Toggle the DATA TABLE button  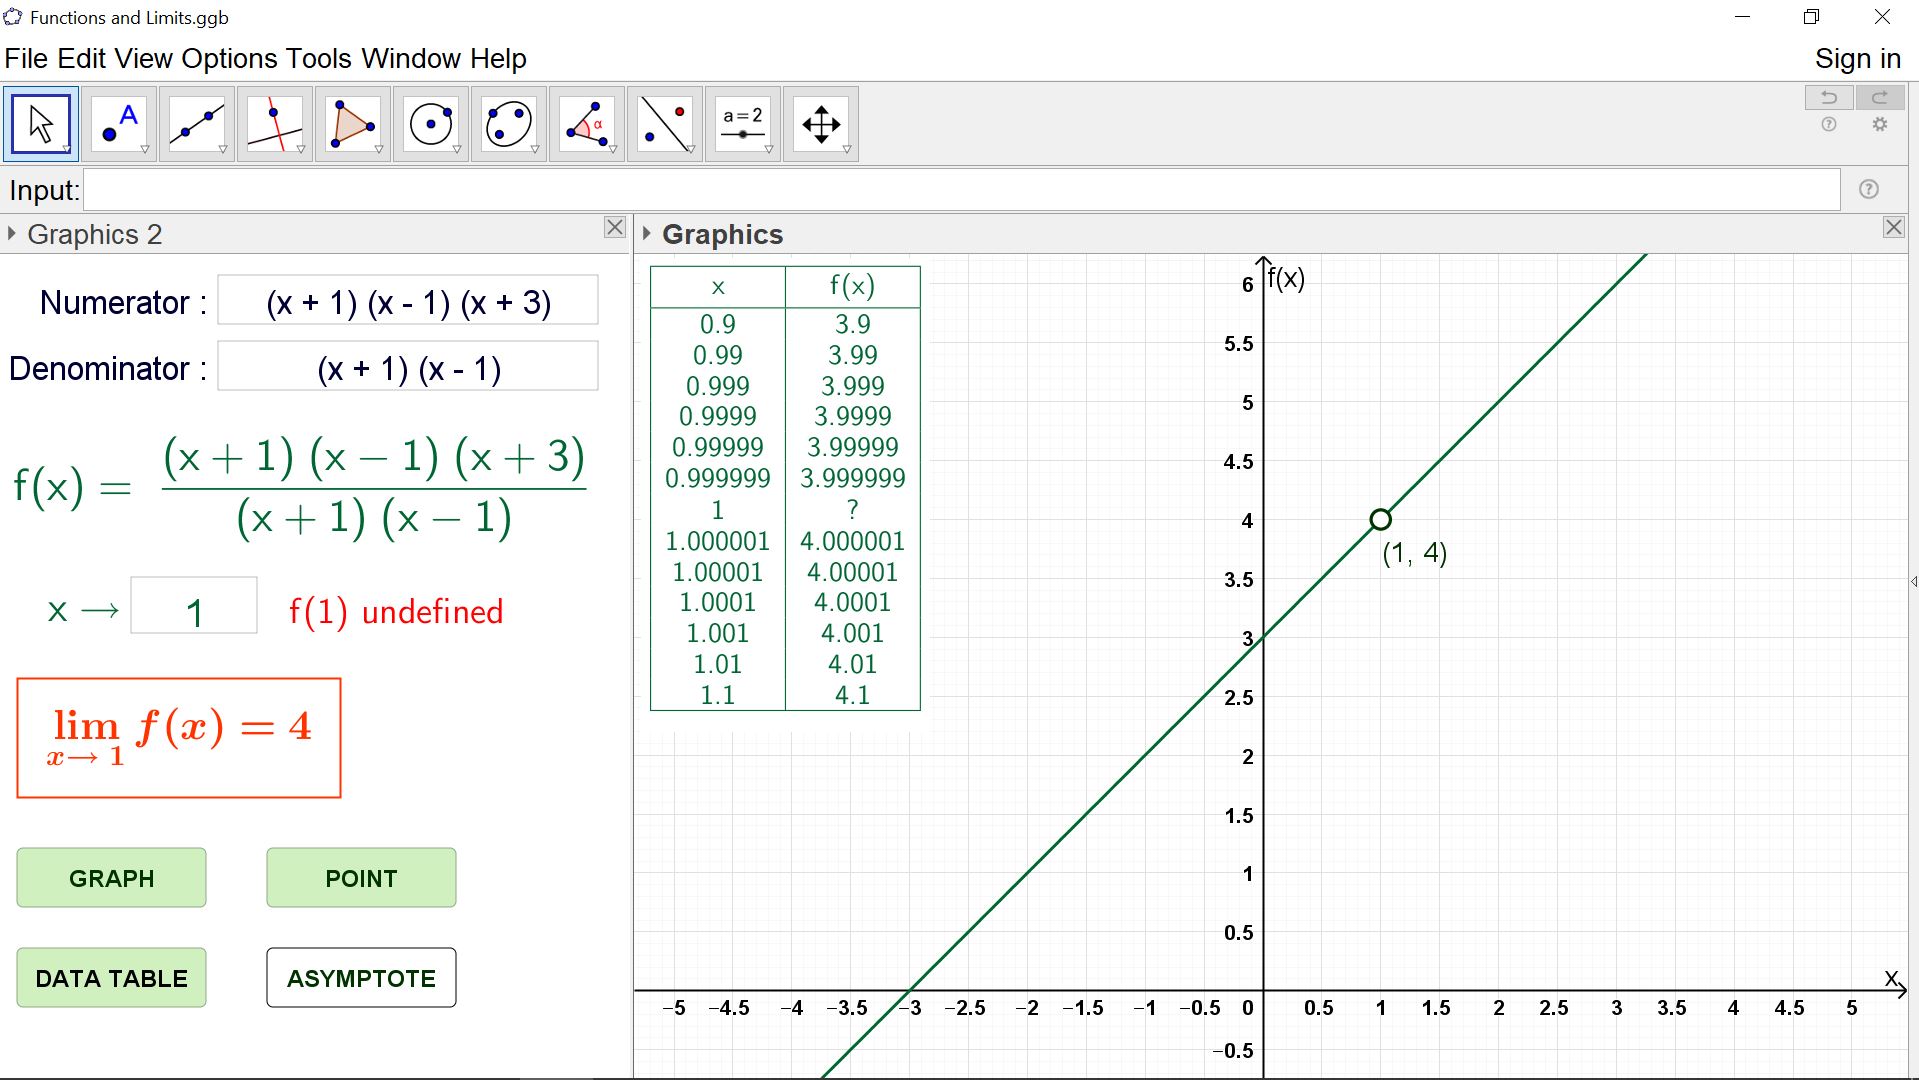(112, 978)
